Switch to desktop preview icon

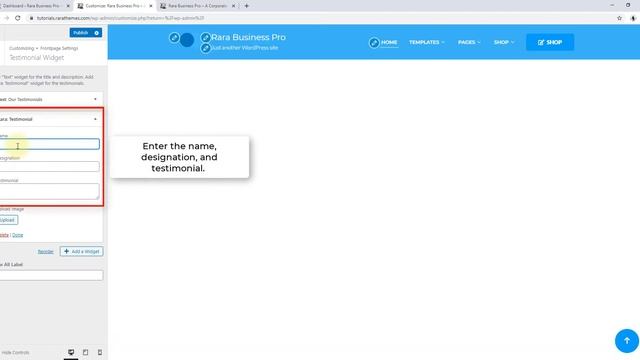(x=71, y=352)
